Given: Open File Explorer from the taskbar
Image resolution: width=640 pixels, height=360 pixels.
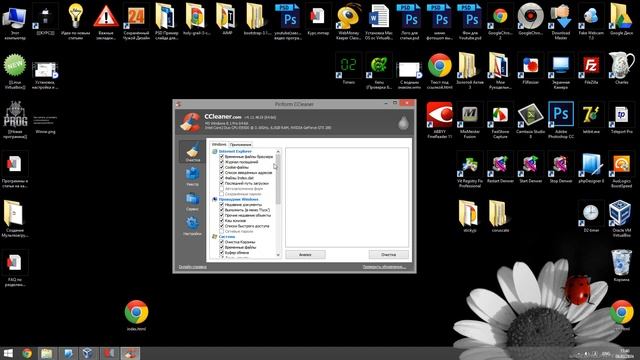Looking at the screenshot, I should pos(47,353).
